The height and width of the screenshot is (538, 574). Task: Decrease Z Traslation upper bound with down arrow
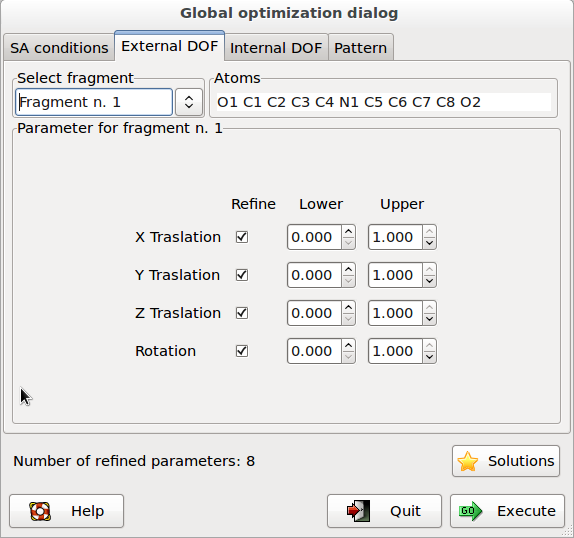pos(429,319)
